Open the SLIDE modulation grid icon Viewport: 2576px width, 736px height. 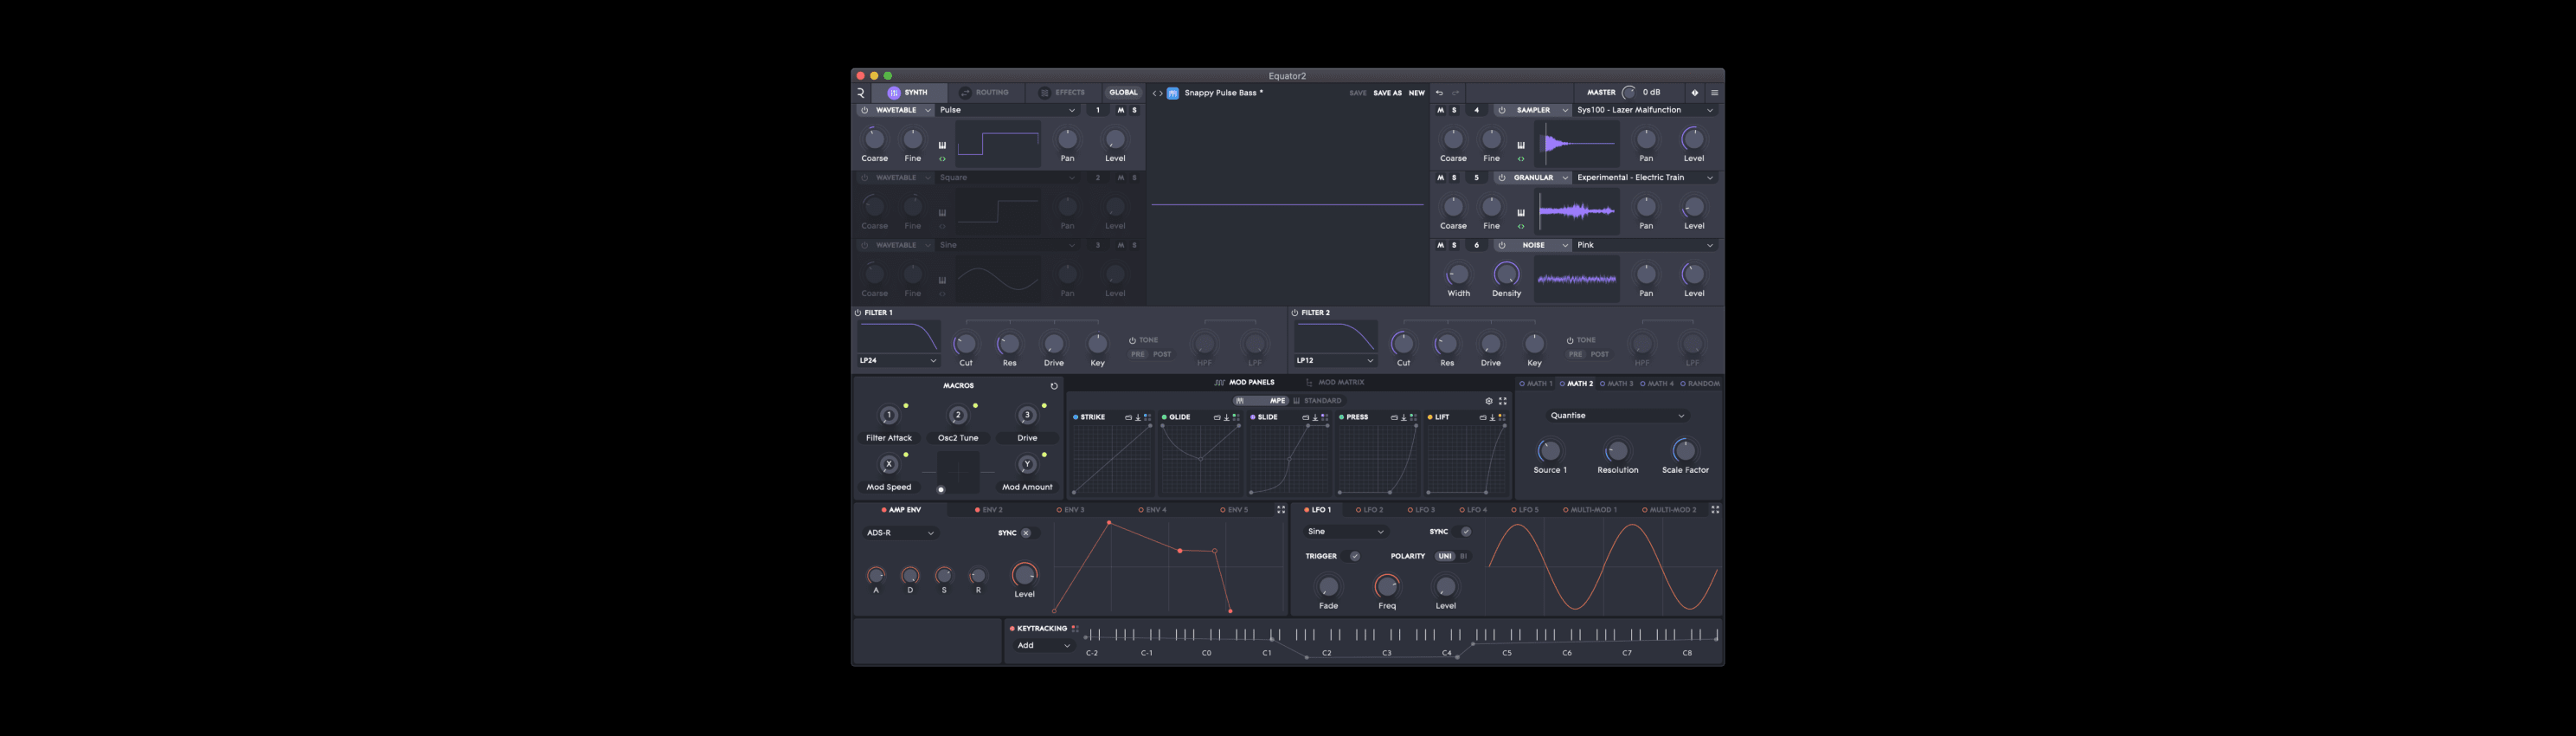[1324, 418]
